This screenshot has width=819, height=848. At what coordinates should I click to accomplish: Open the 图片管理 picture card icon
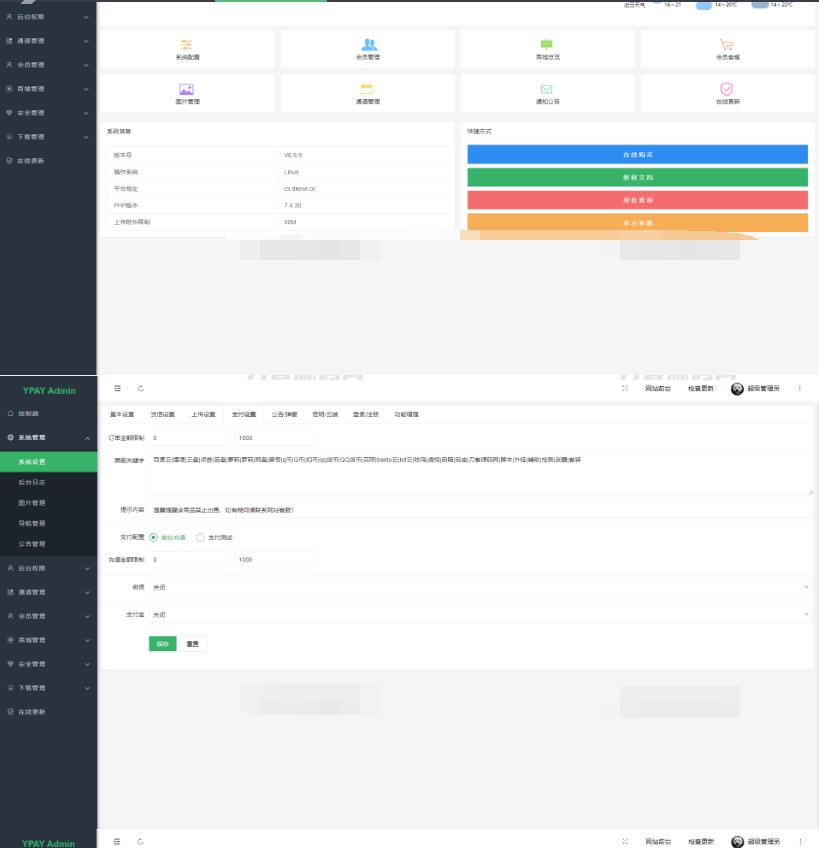(186, 89)
